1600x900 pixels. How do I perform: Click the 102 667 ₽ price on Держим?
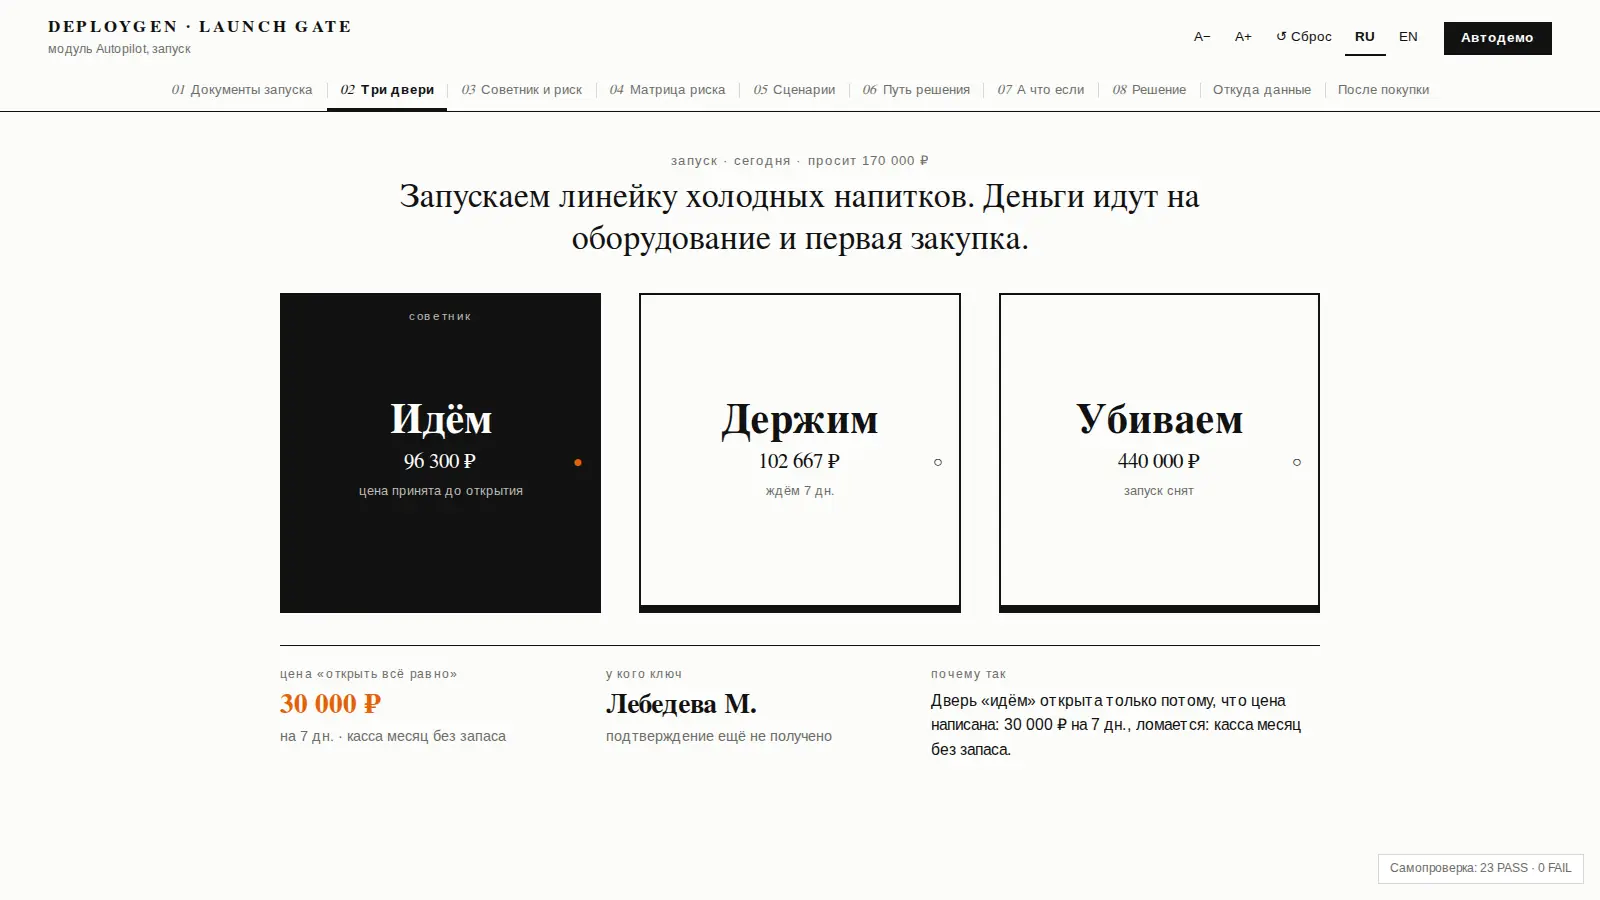[x=799, y=461]
